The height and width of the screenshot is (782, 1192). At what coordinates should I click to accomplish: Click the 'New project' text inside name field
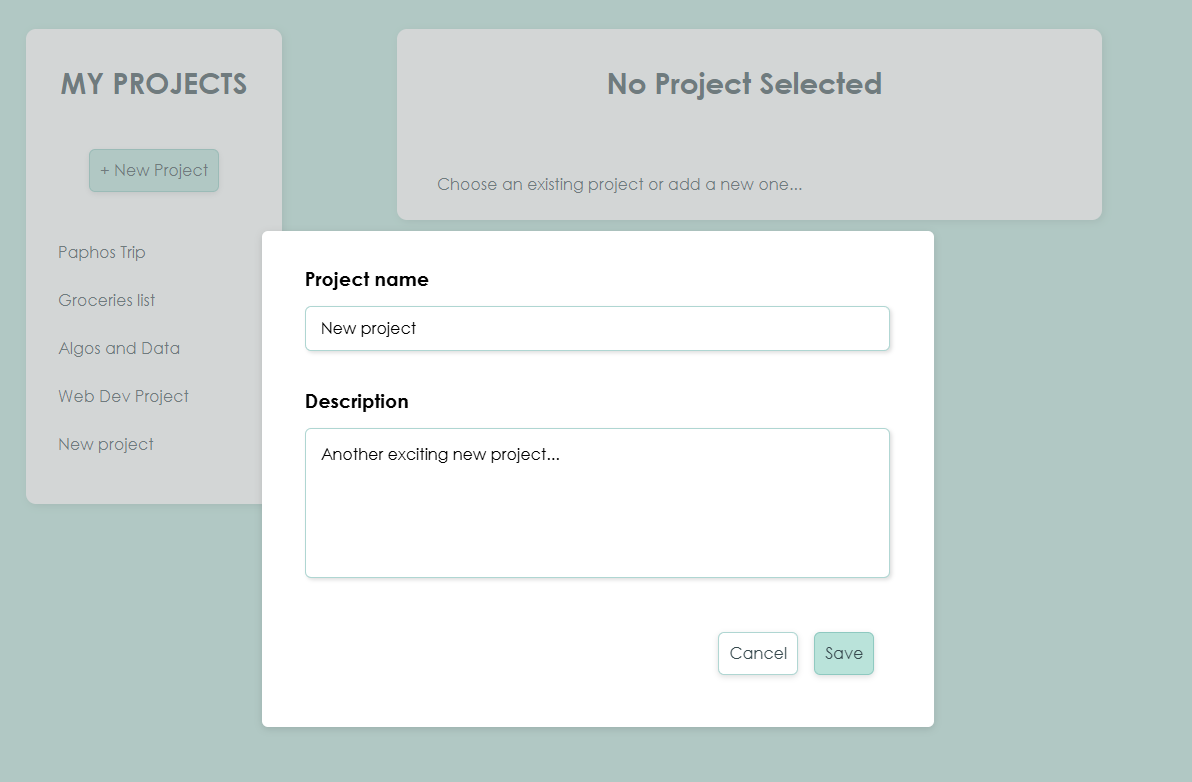368,328
